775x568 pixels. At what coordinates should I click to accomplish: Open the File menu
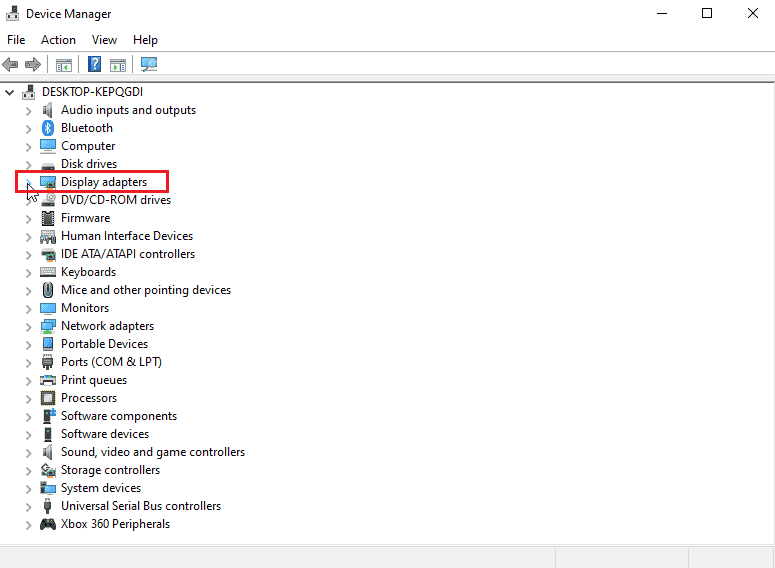[x=16, y=40]
